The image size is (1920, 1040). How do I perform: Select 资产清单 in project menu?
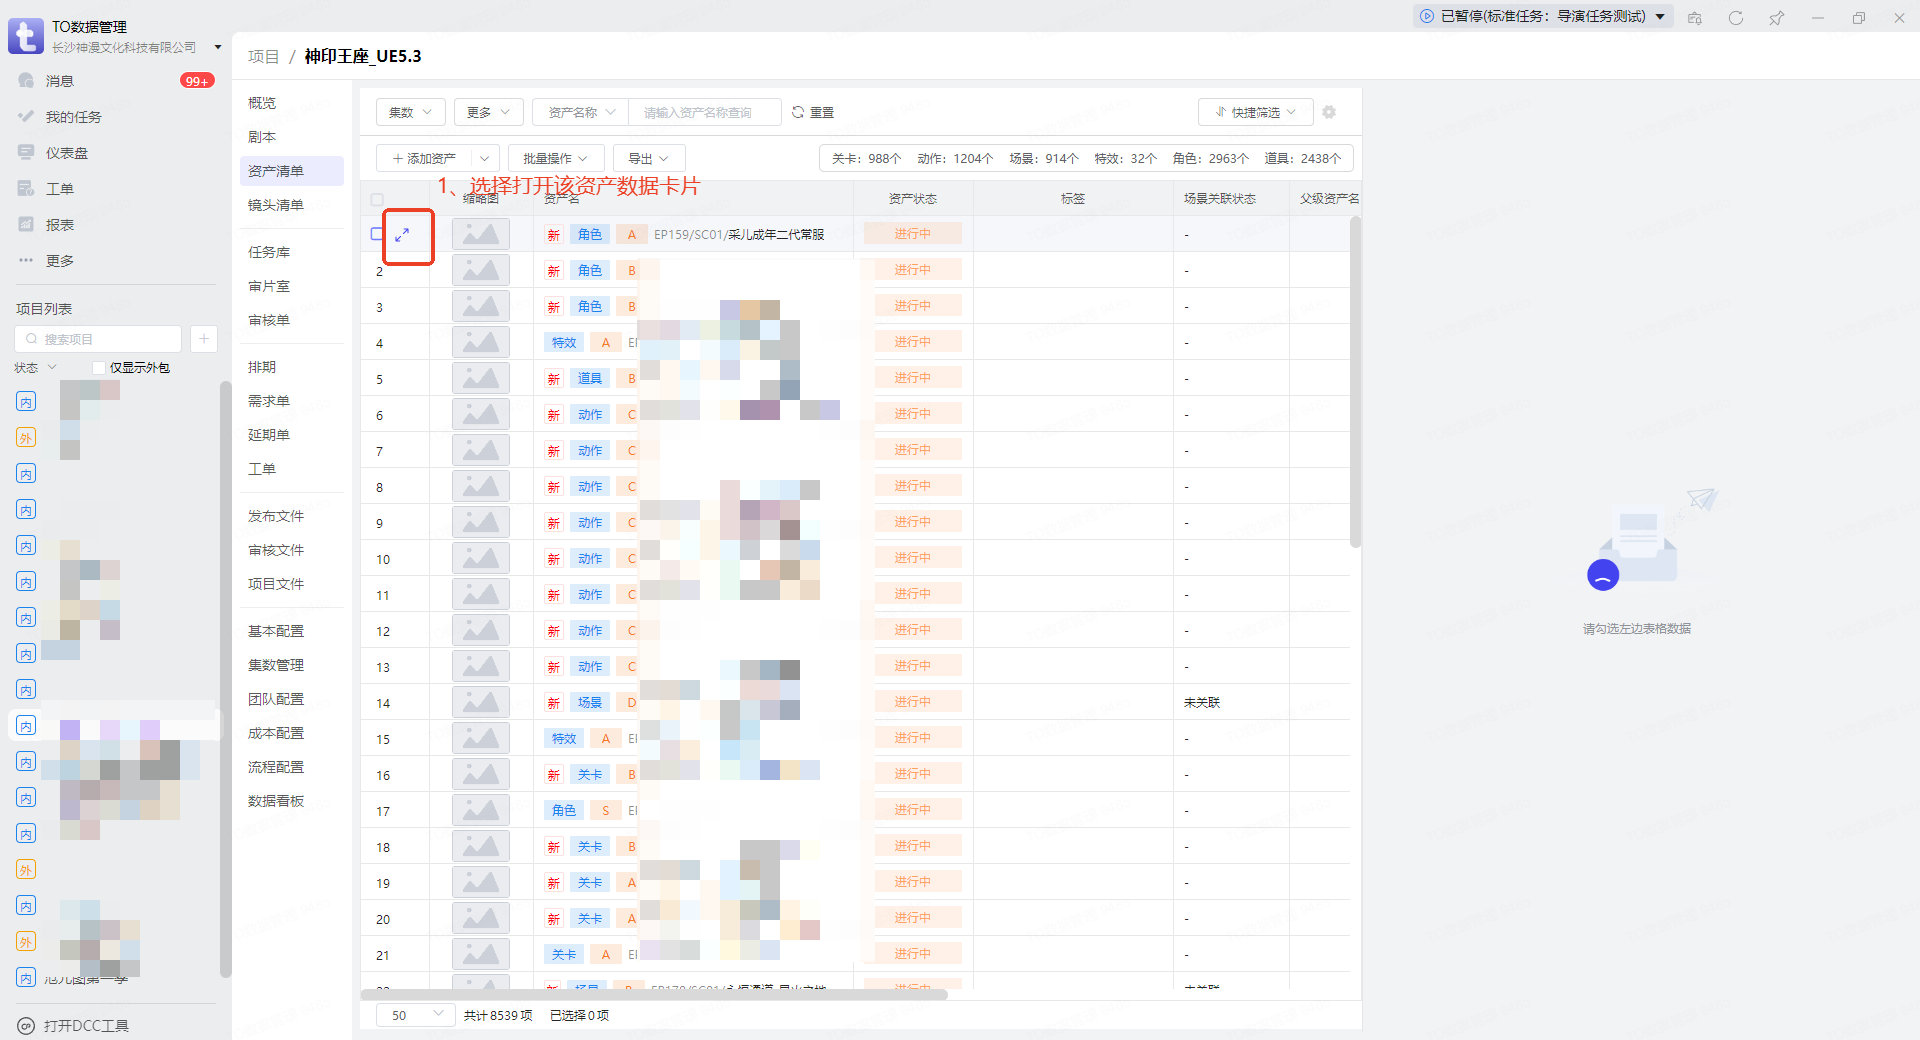292,171
